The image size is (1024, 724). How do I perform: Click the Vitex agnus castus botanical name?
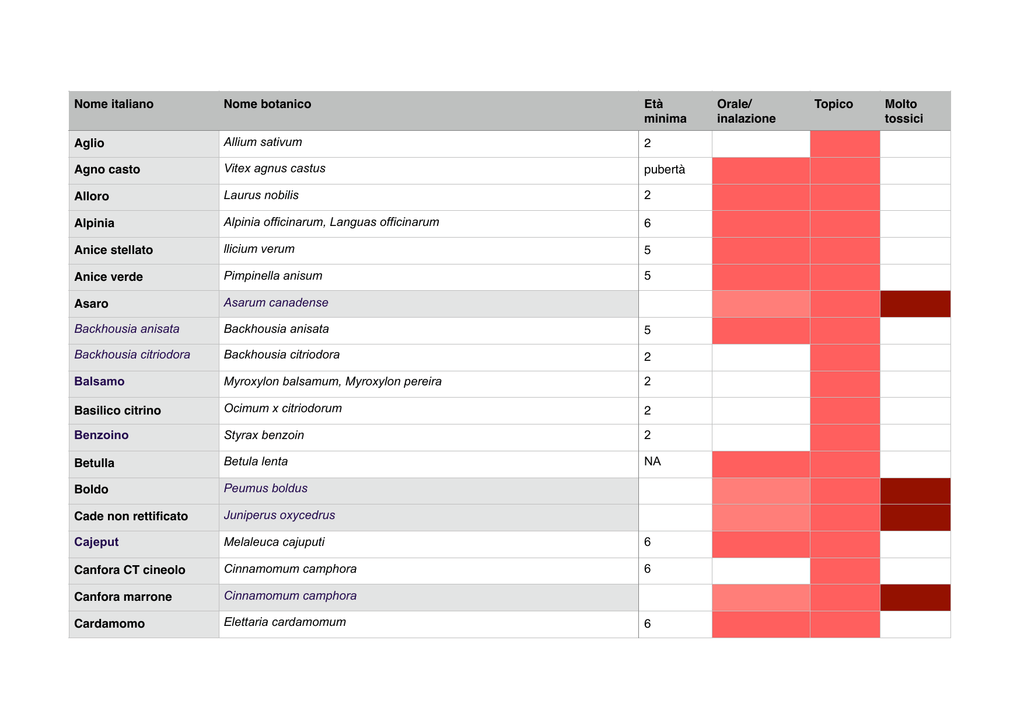pyautogui.click(x=274, y=168)
